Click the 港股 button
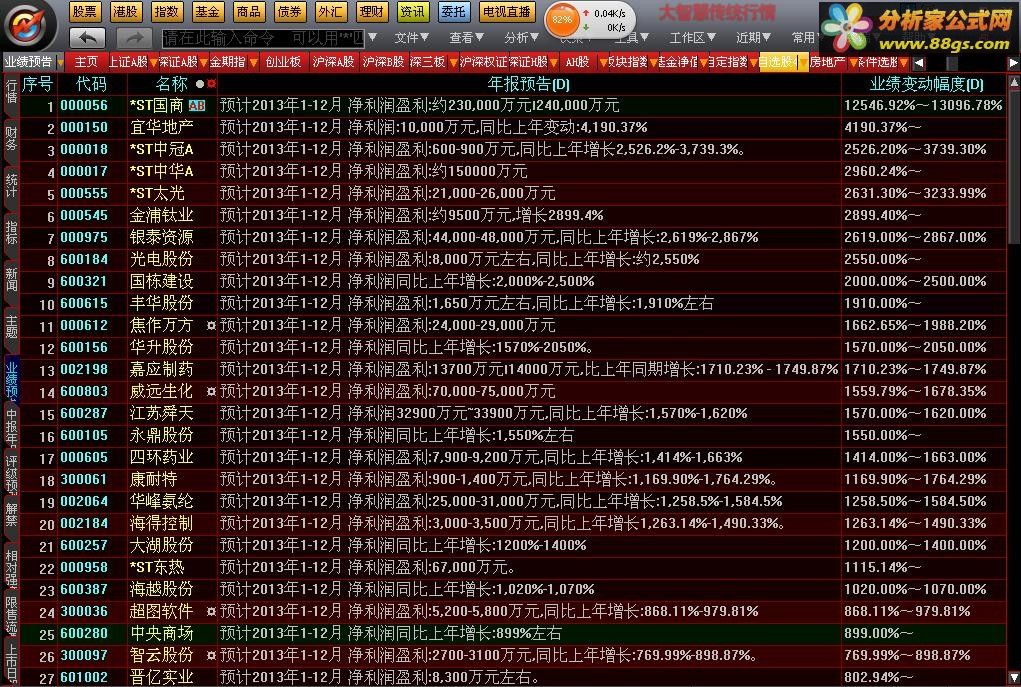 125,12
